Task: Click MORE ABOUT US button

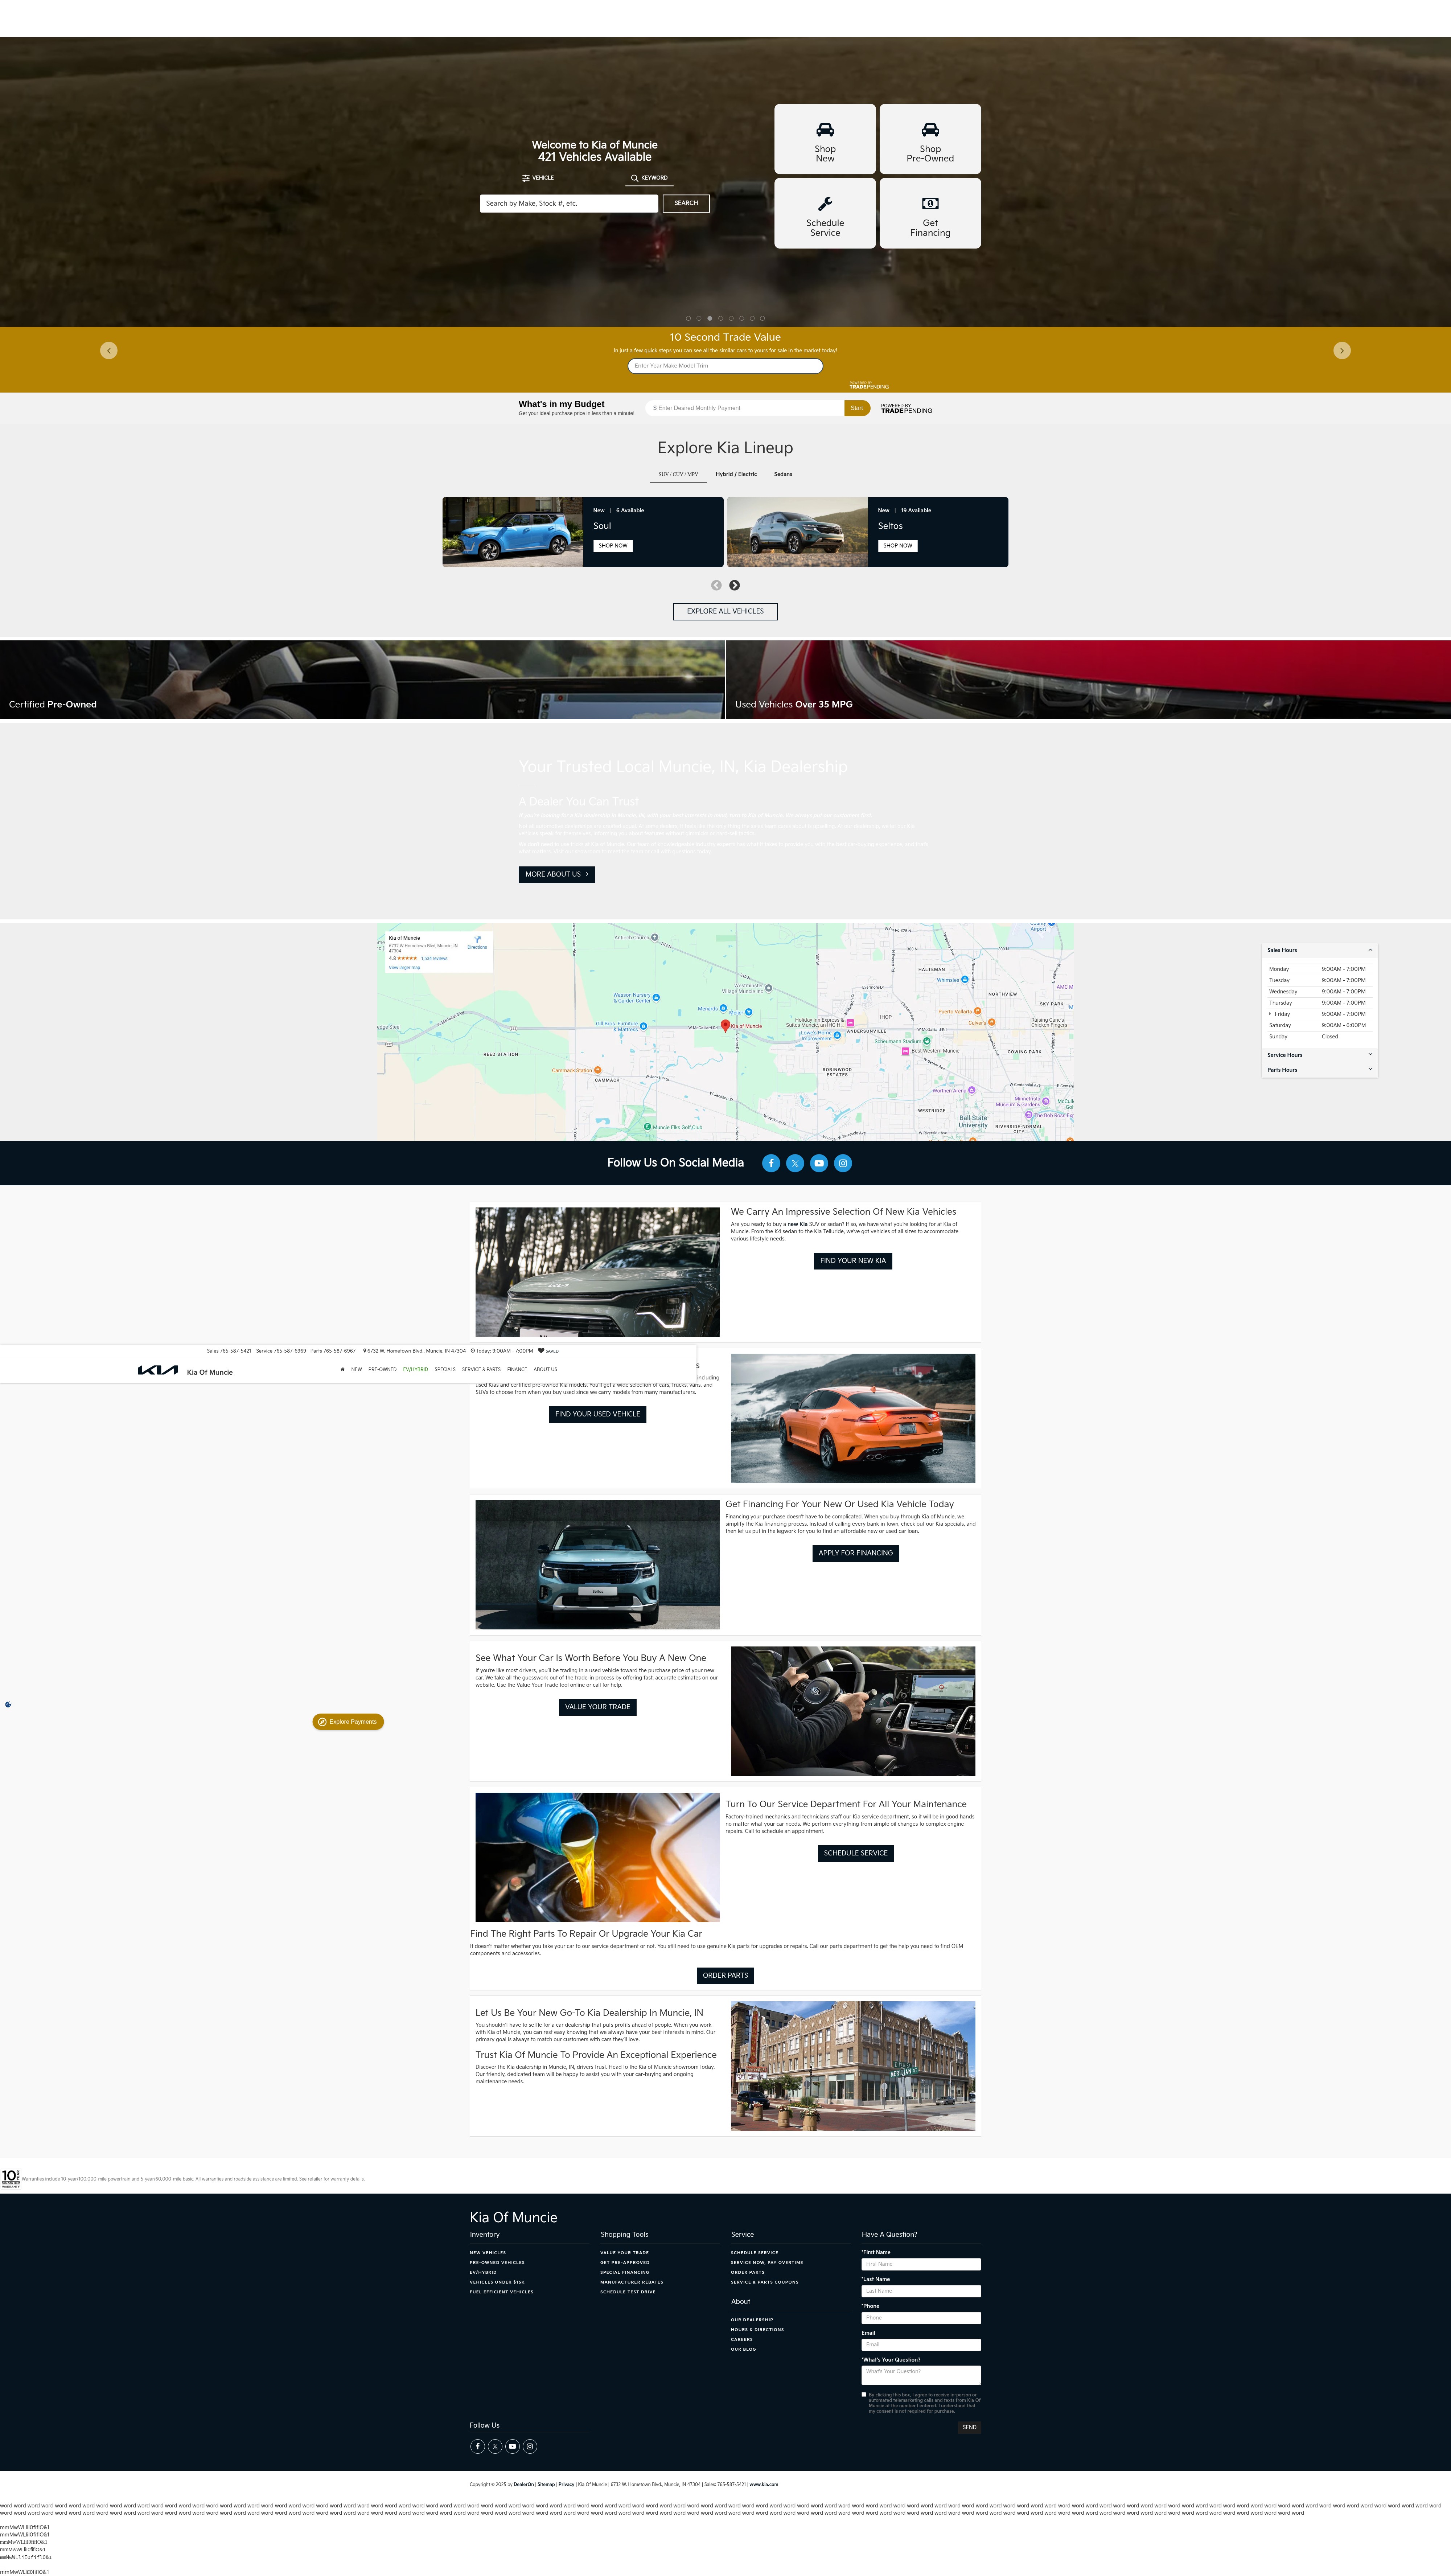Action: point(556,874)
